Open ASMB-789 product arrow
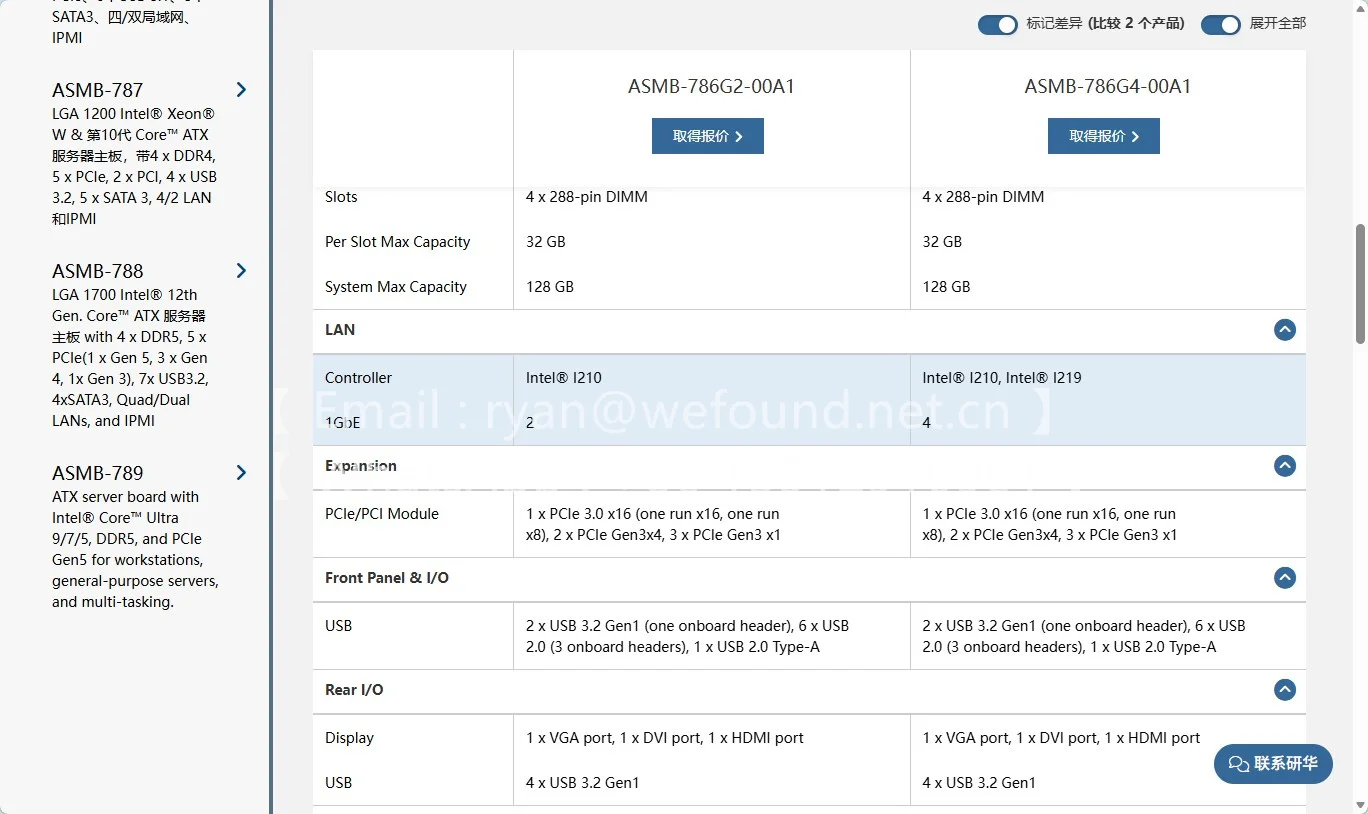 (241, 473)
